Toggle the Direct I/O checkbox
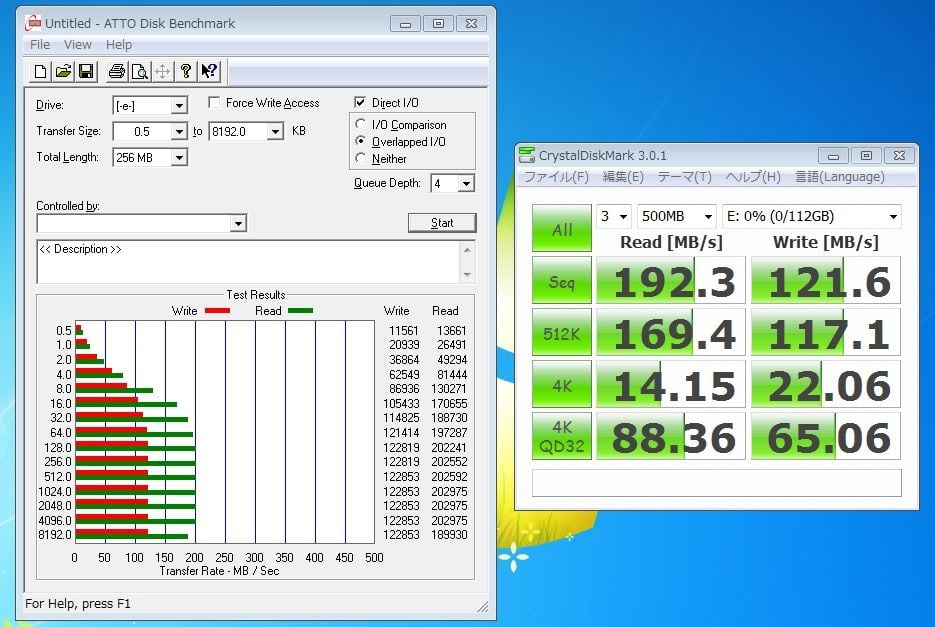The image size is (935, 627). coord(360,103)
